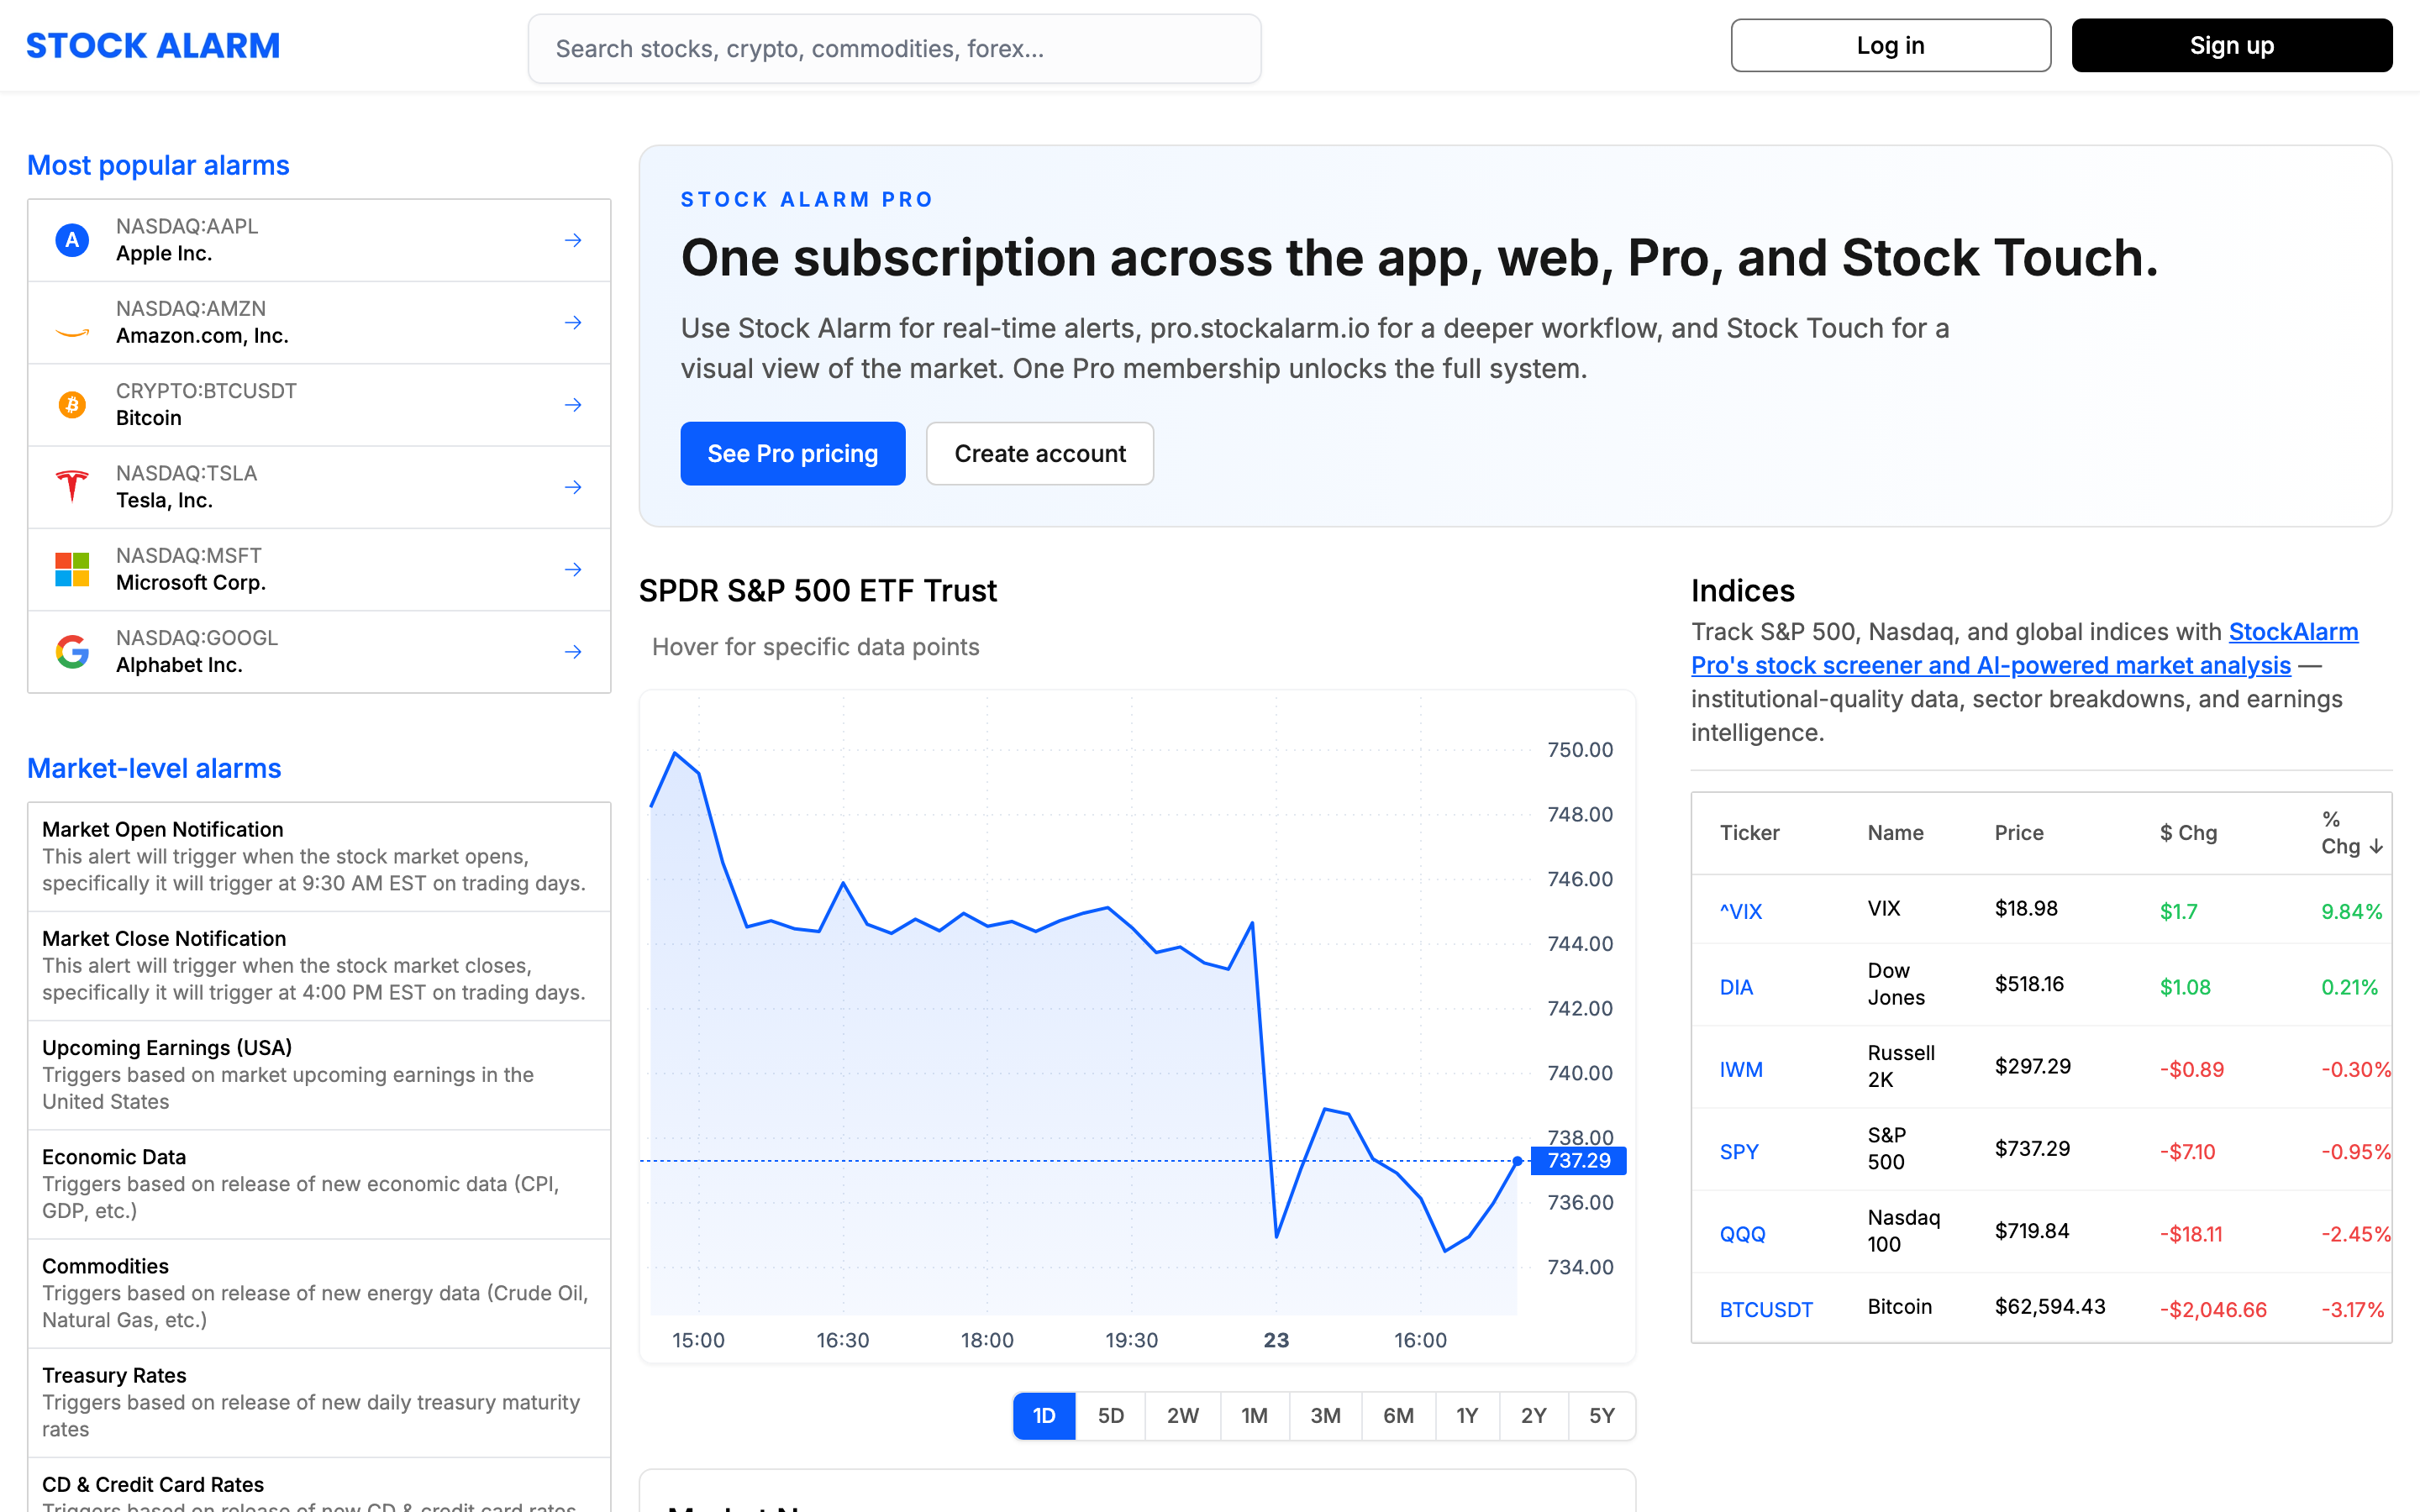Open arrow icon in NASDAQ:AMZN row

[573, 323]
